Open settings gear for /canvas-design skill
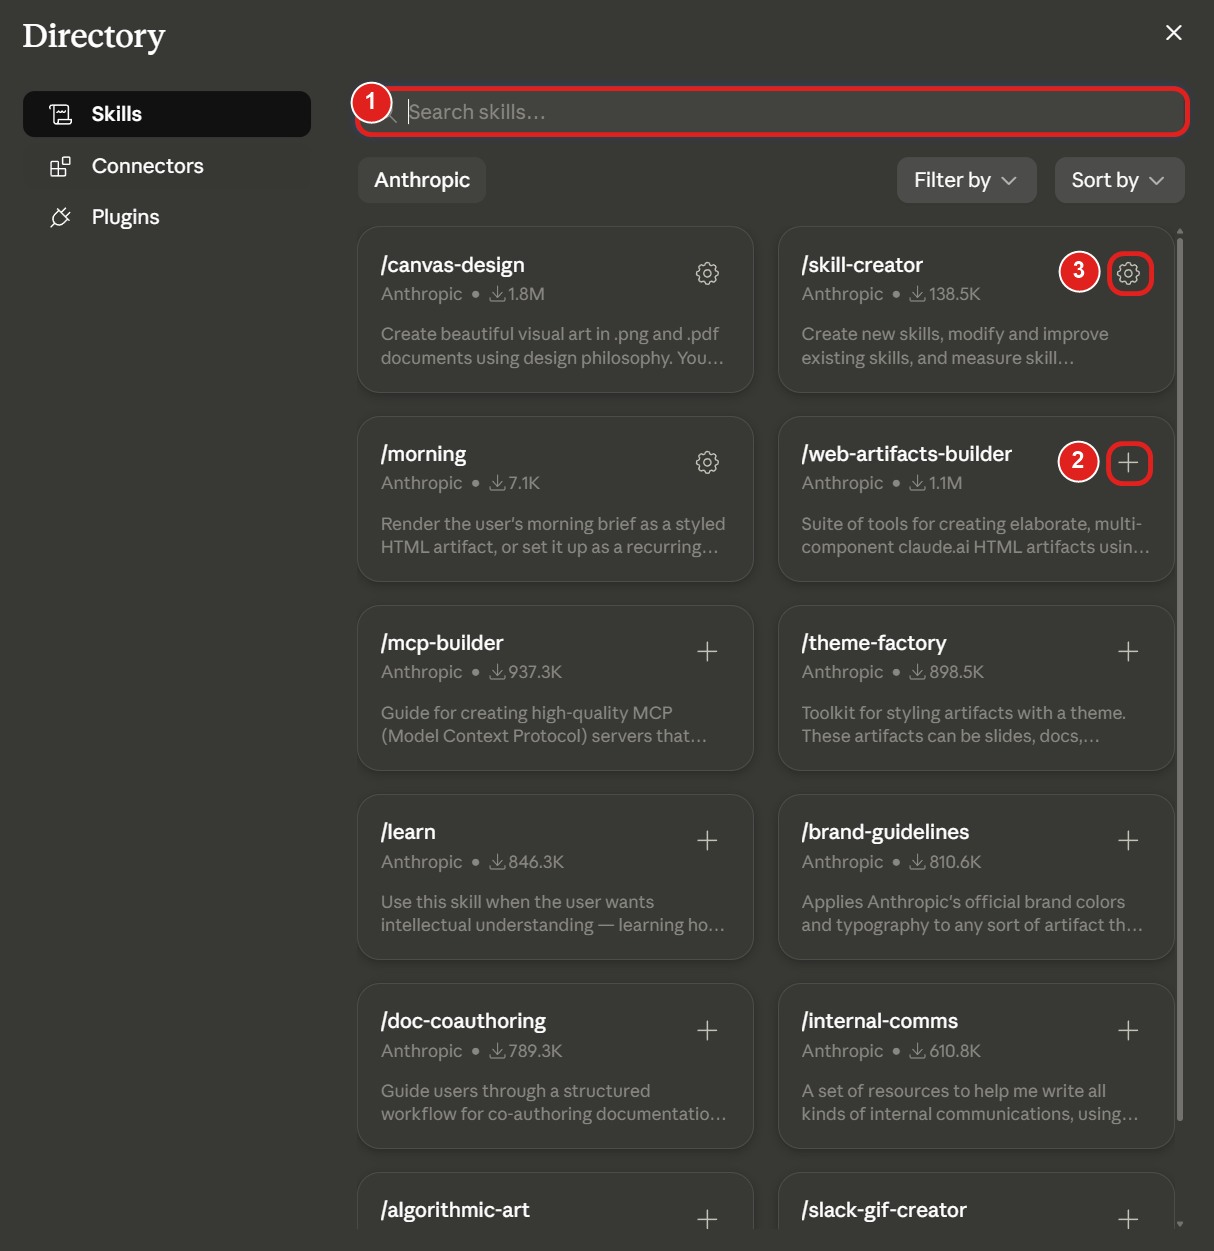 707,273
